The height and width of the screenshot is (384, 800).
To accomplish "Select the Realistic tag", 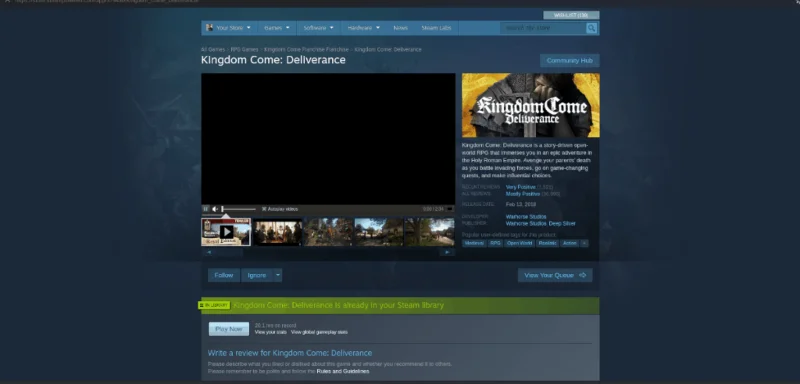I will click(547, 243).
